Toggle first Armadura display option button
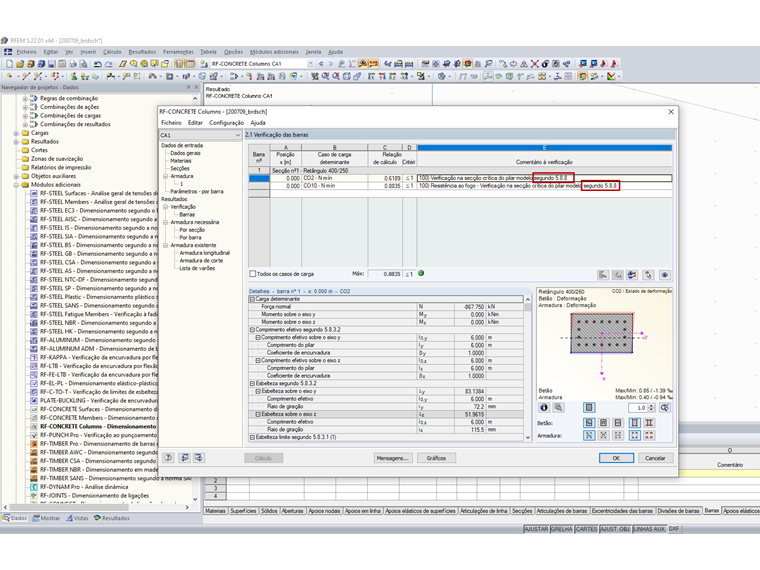This screenshot has width=760, height=570. [x=589, y=435]
